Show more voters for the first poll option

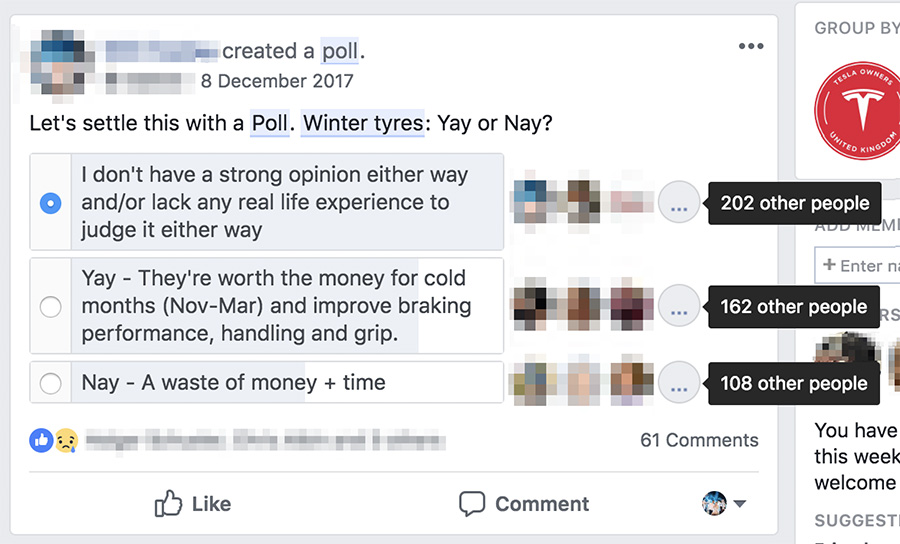point(679,203)
